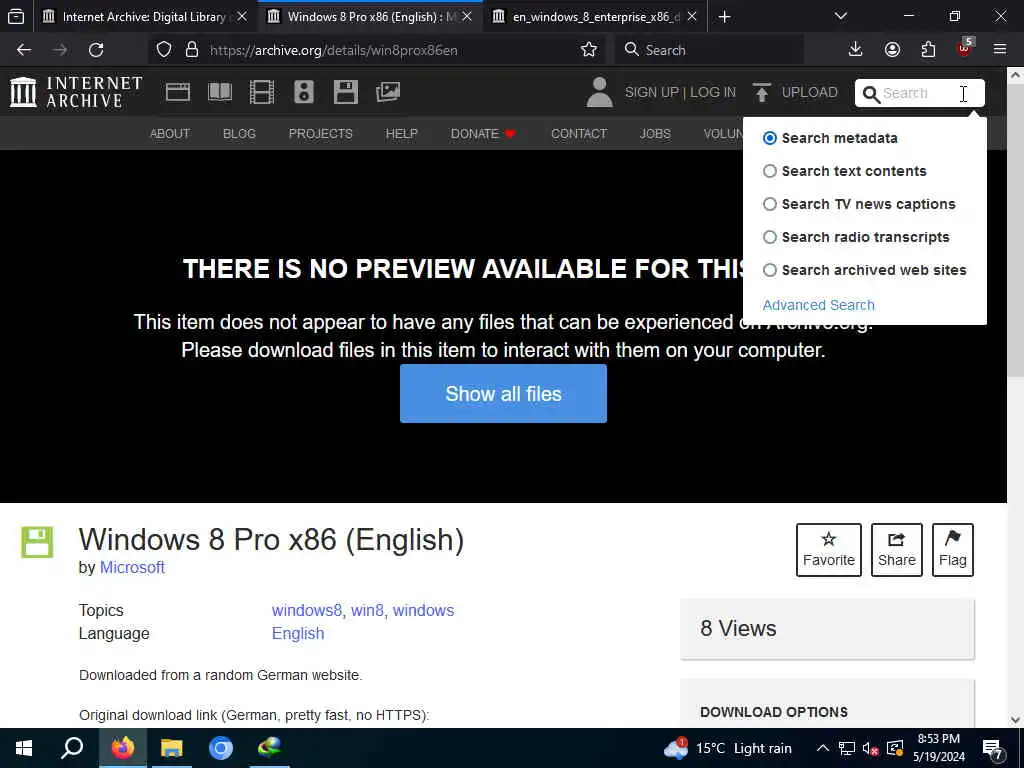Open the extensions puzzle icon
This screenshot has height=768, width=1024.
[x=928, y=50]
